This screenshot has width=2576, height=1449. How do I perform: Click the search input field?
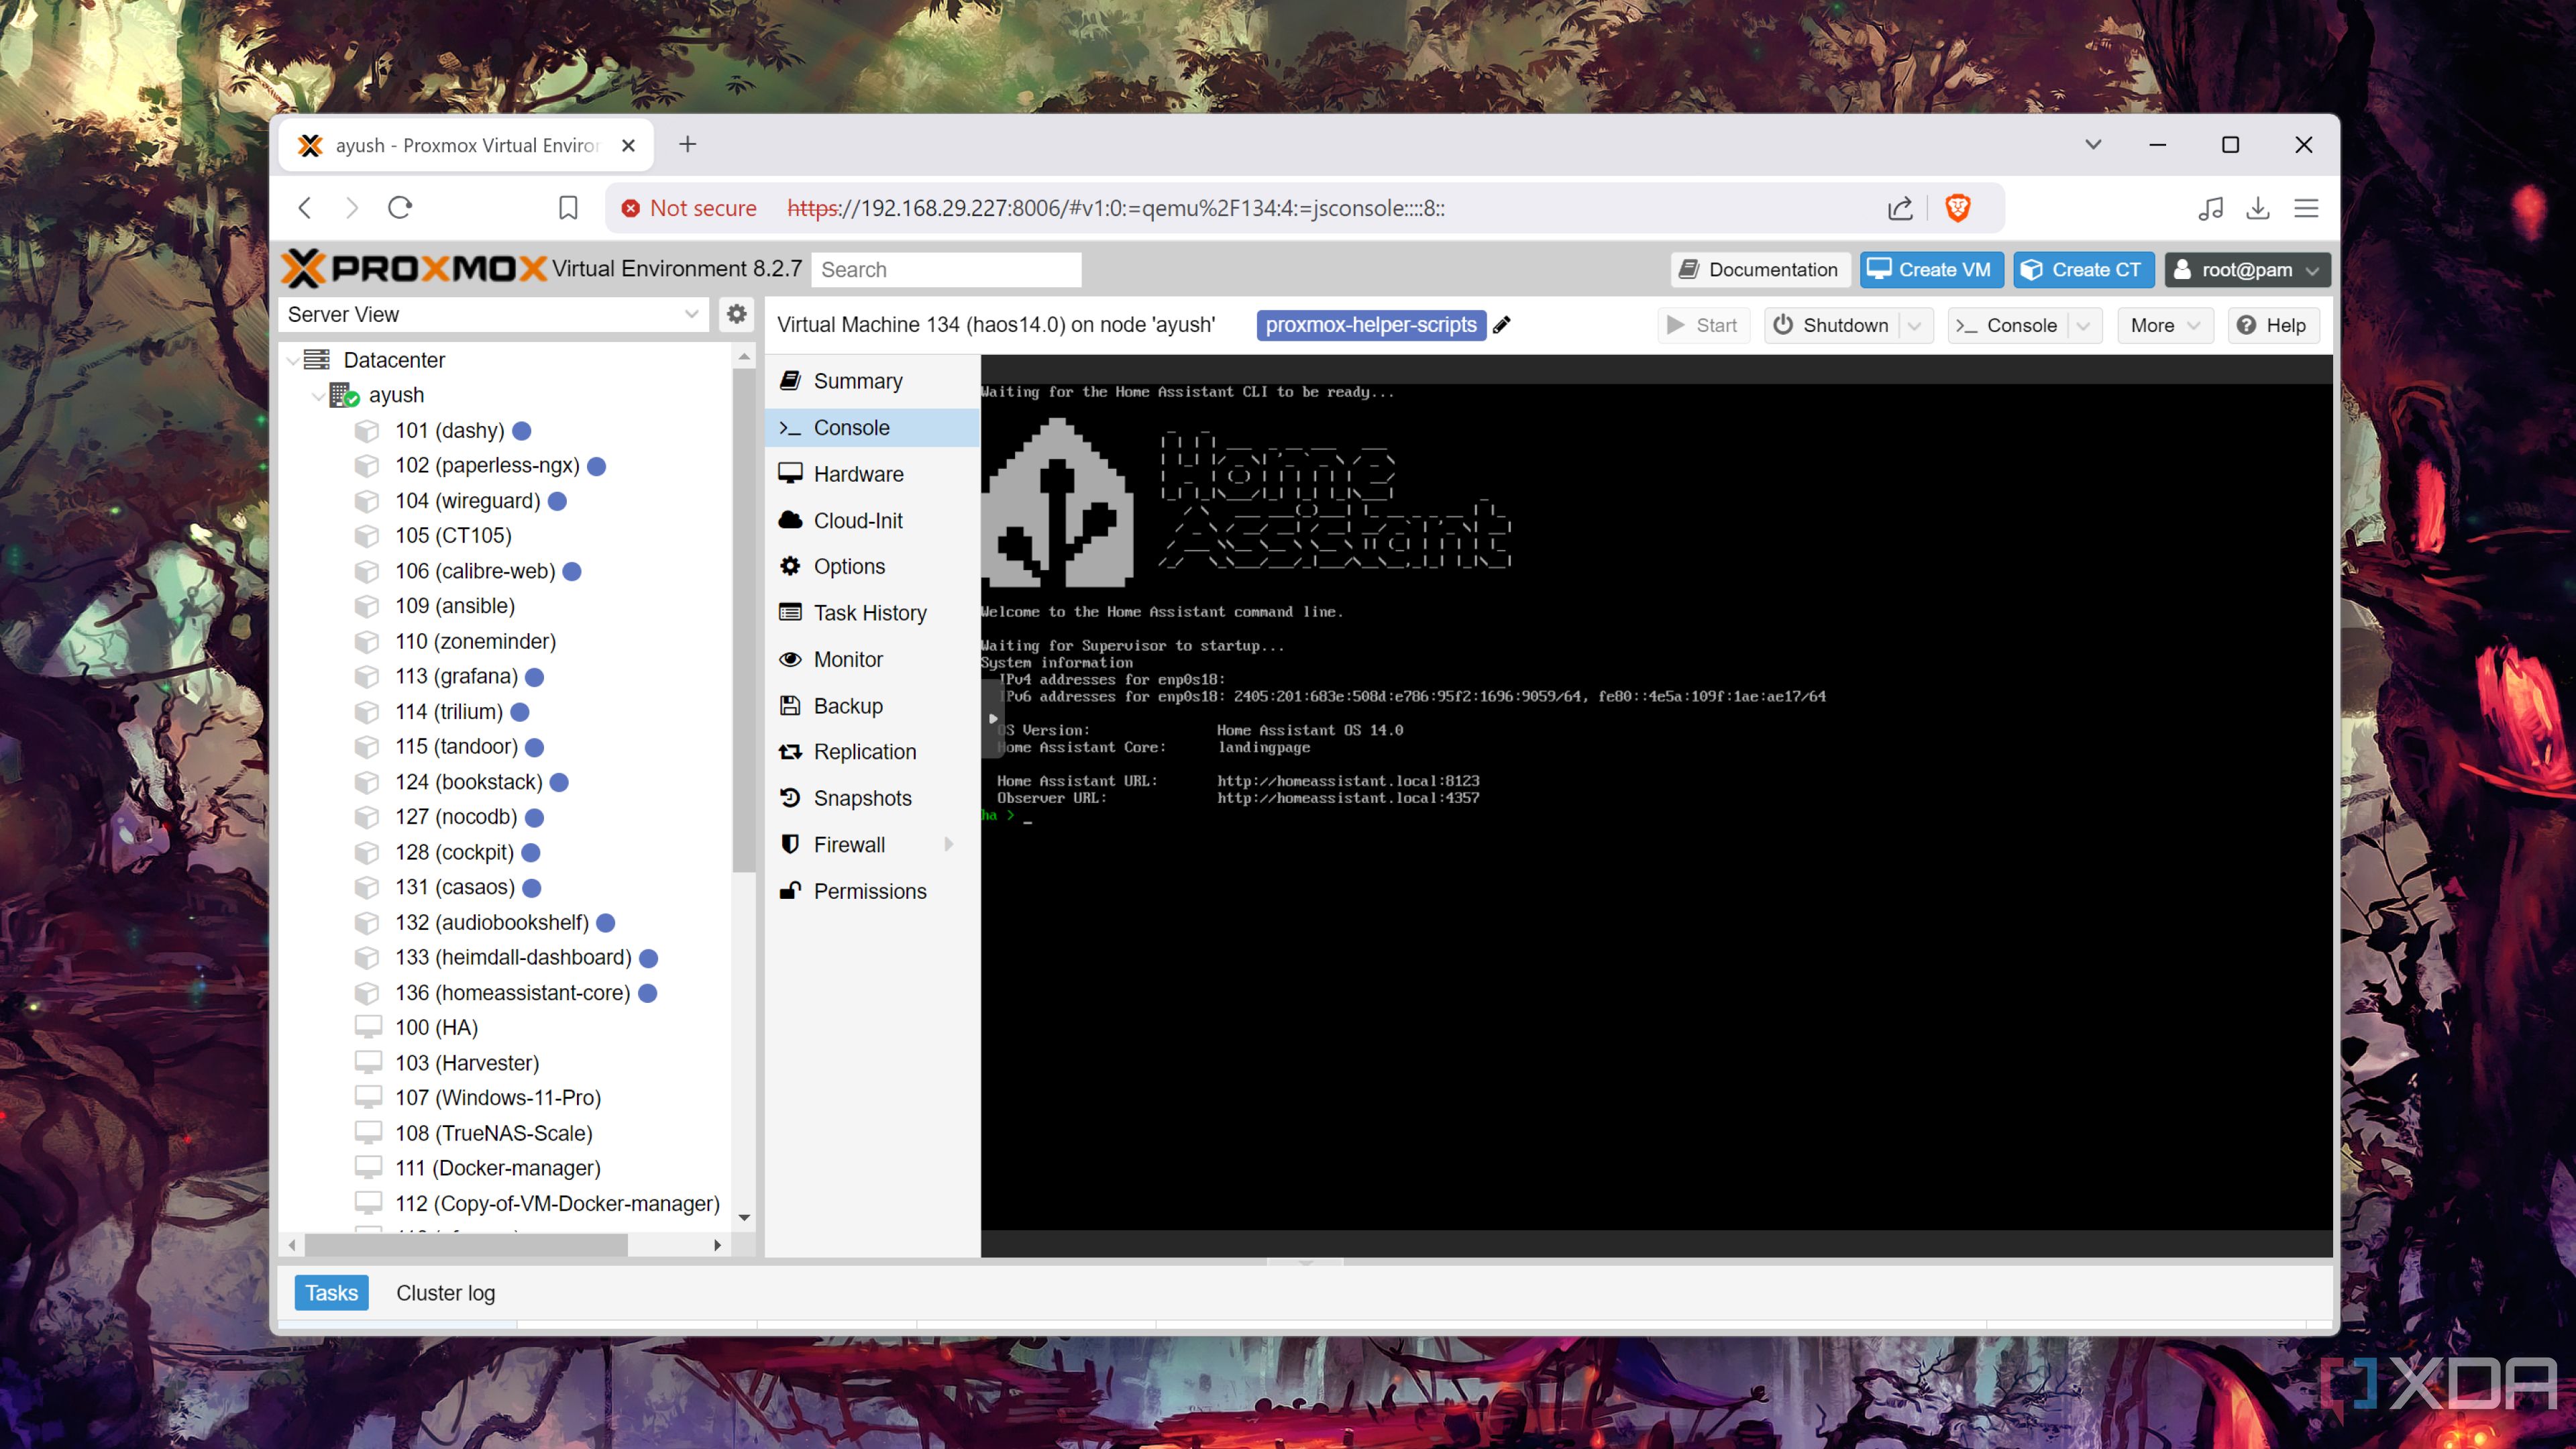949,269
